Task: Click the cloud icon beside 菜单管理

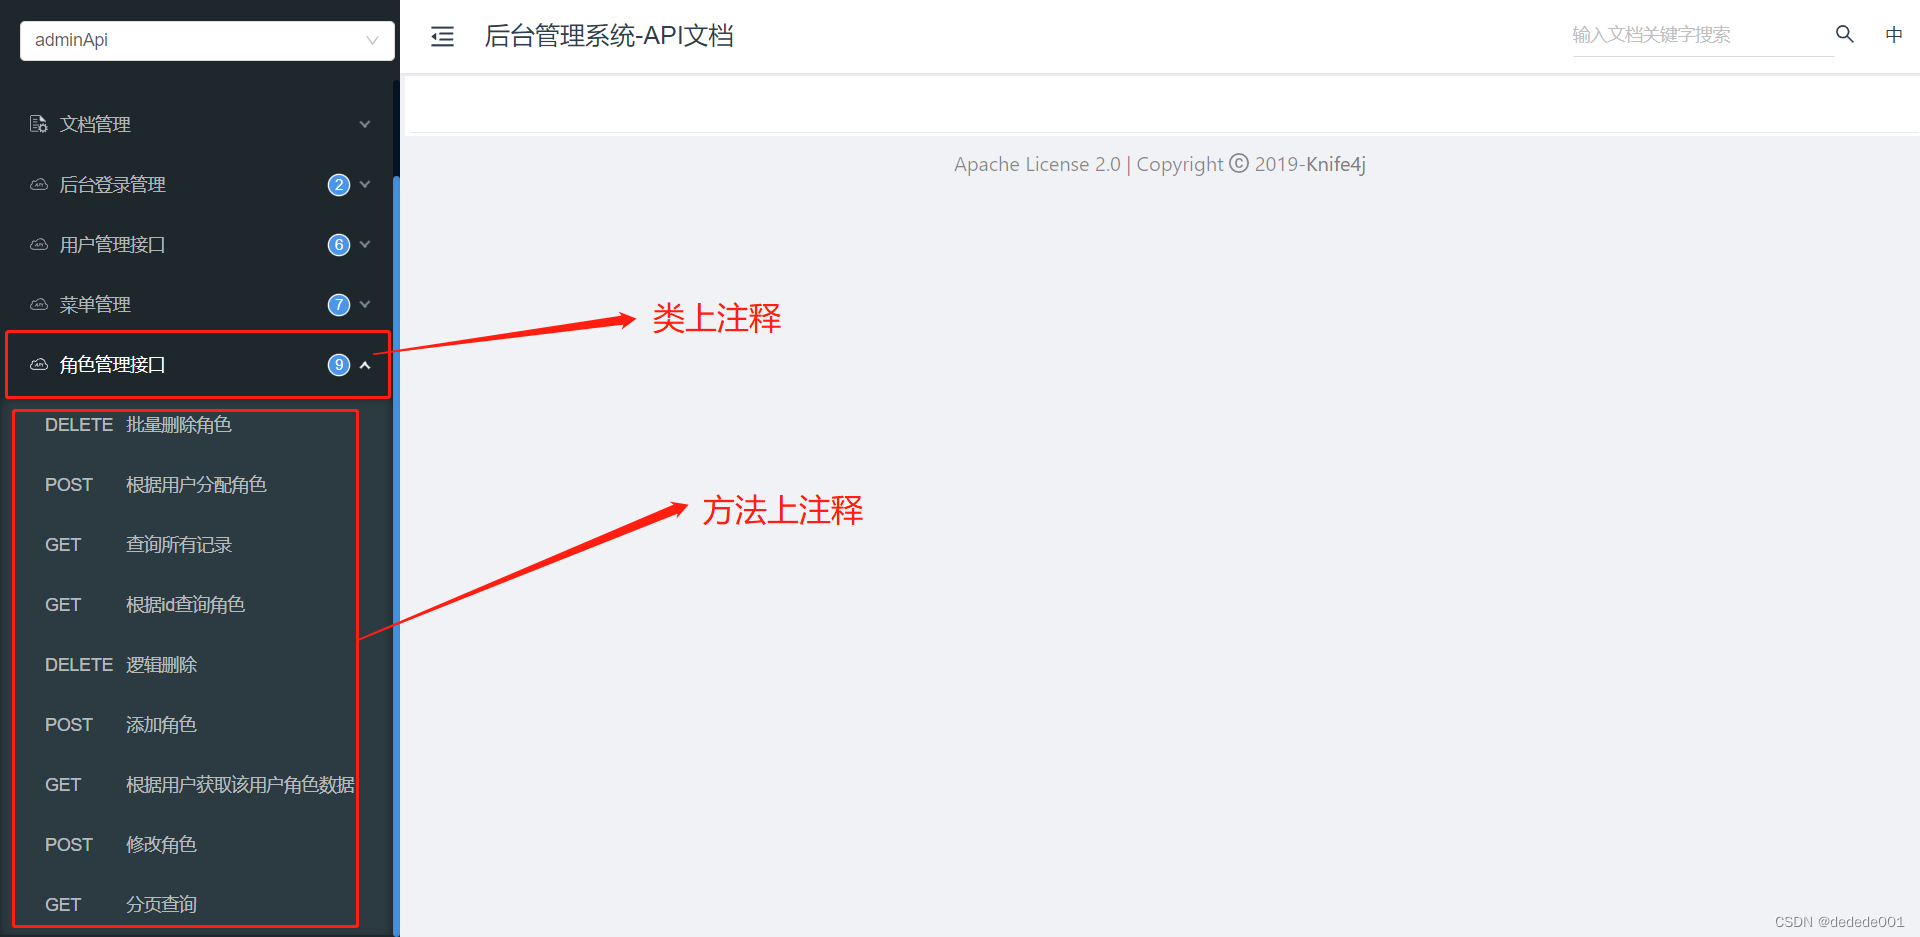Action: [x=39, y=304]
